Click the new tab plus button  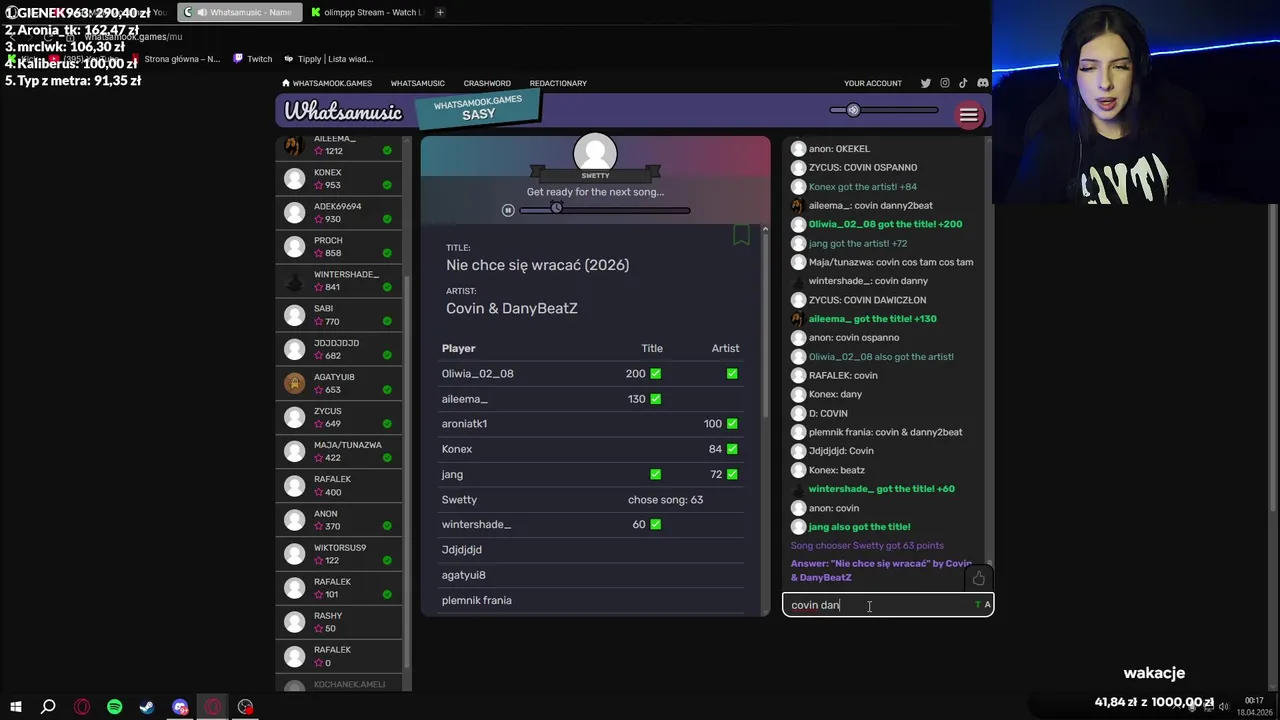point(440,12)
